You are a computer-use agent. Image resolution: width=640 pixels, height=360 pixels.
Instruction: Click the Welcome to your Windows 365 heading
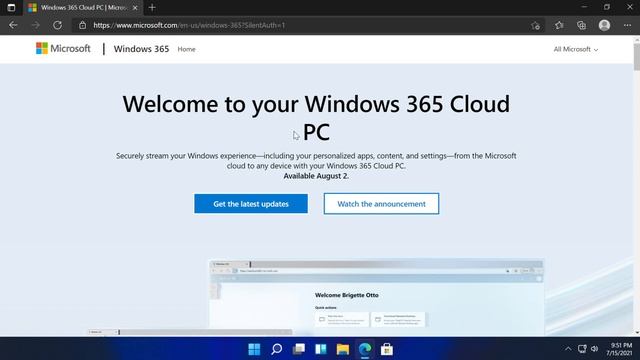316,118
